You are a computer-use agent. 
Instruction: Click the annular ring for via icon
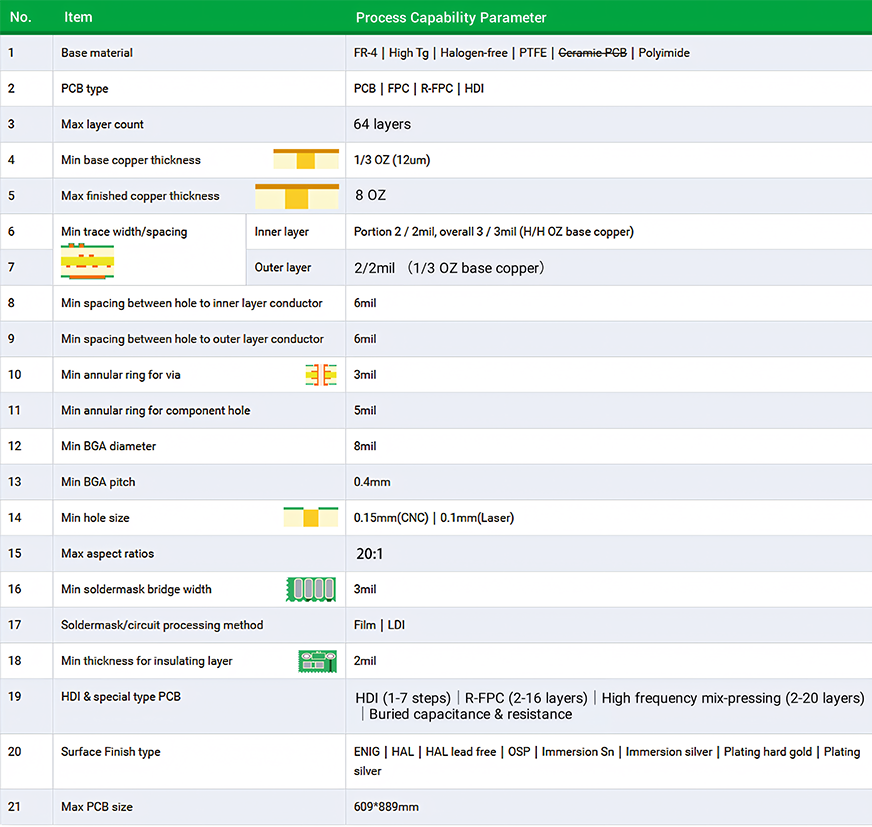point(320,375)
